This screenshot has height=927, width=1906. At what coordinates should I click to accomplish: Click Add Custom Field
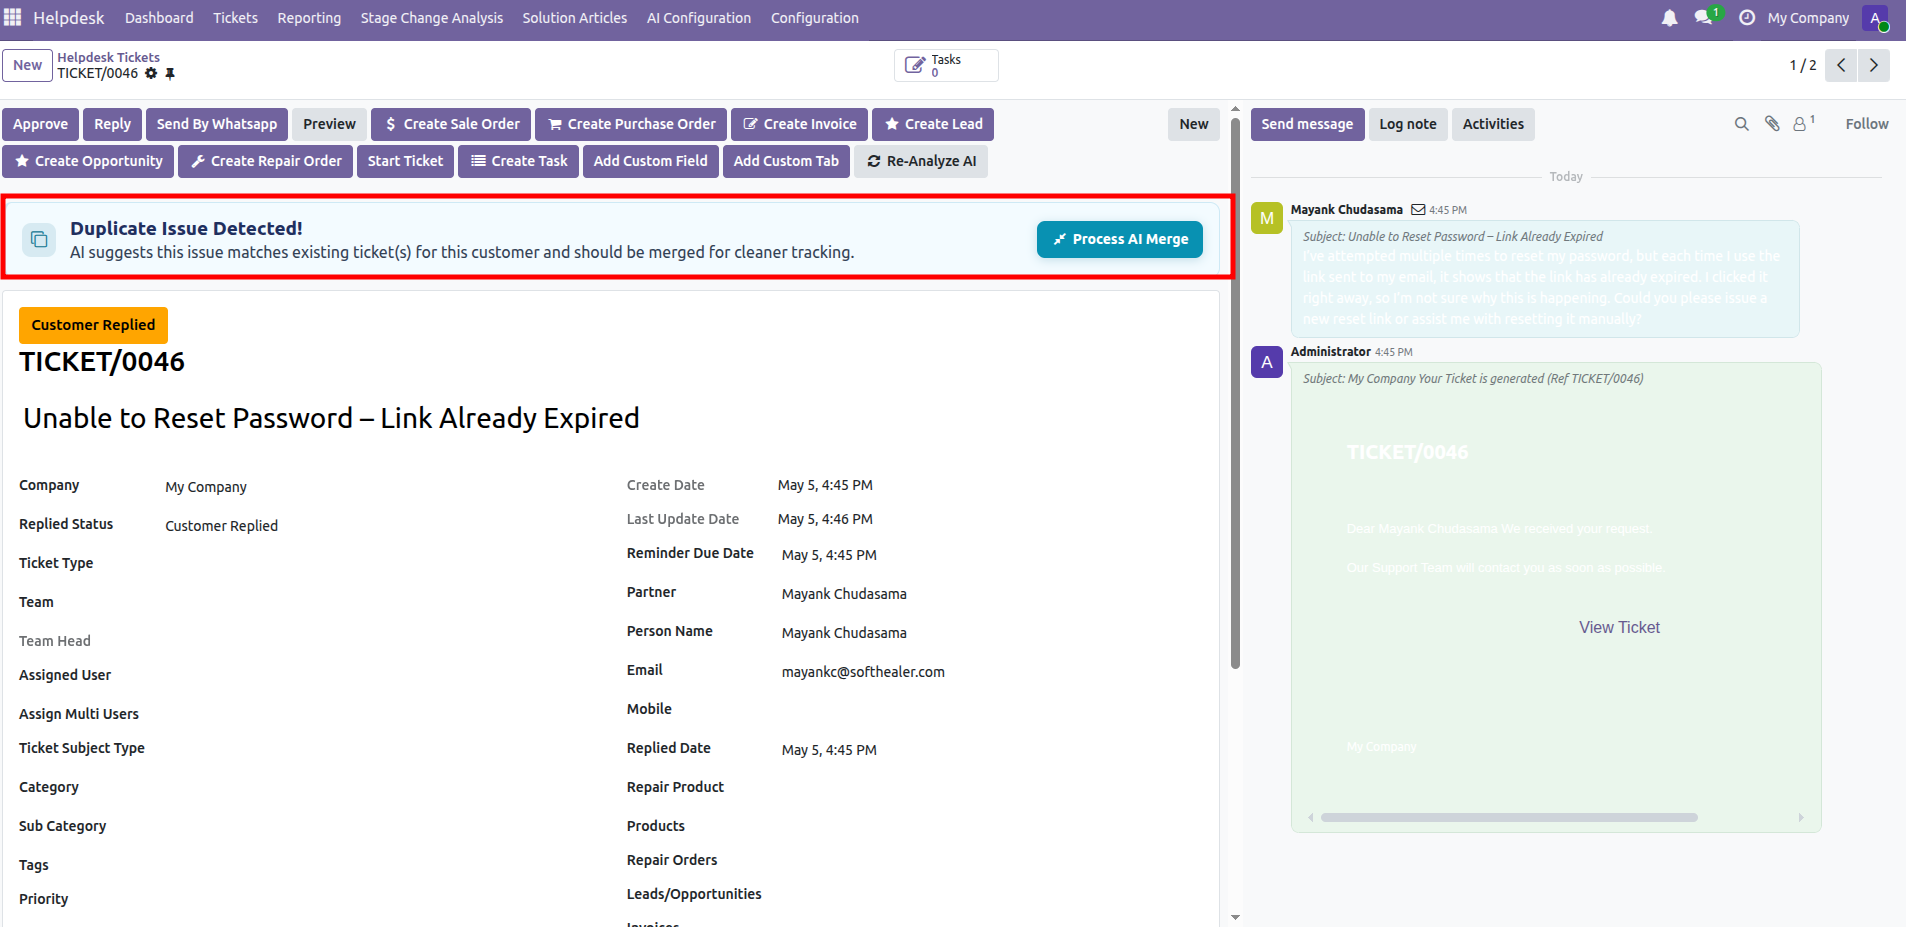pos(651,161)
